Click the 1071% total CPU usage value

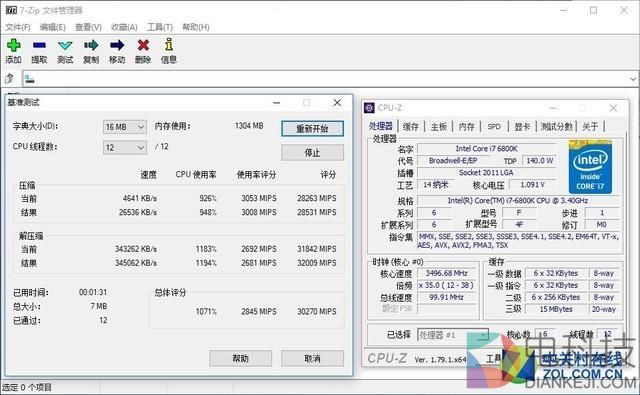click(206, 311)
